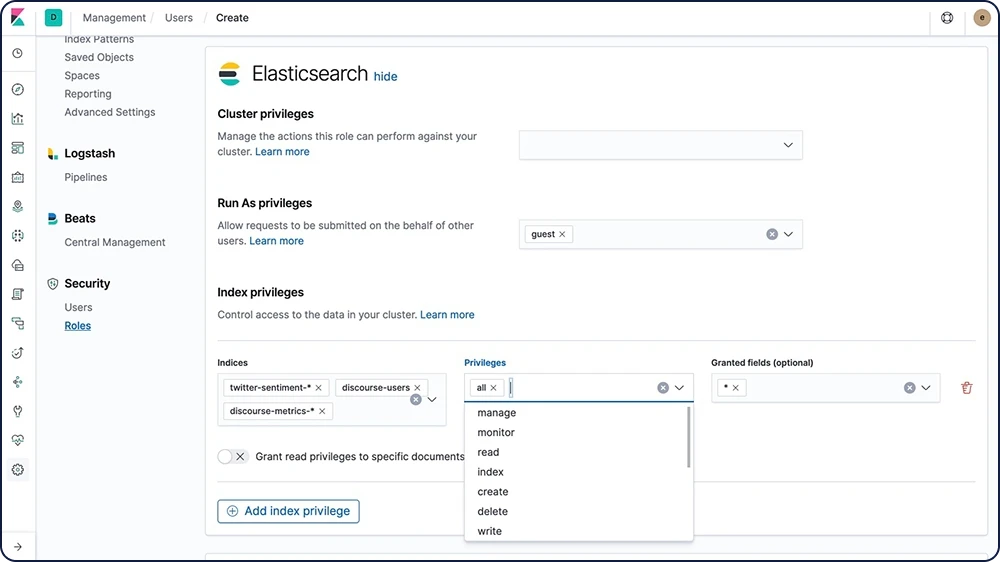The width and height of the screenshot is (1000, 562).
Task: Open Maps pin icon in sidebar
Action: pyautogui.click(x=18, y=206)
